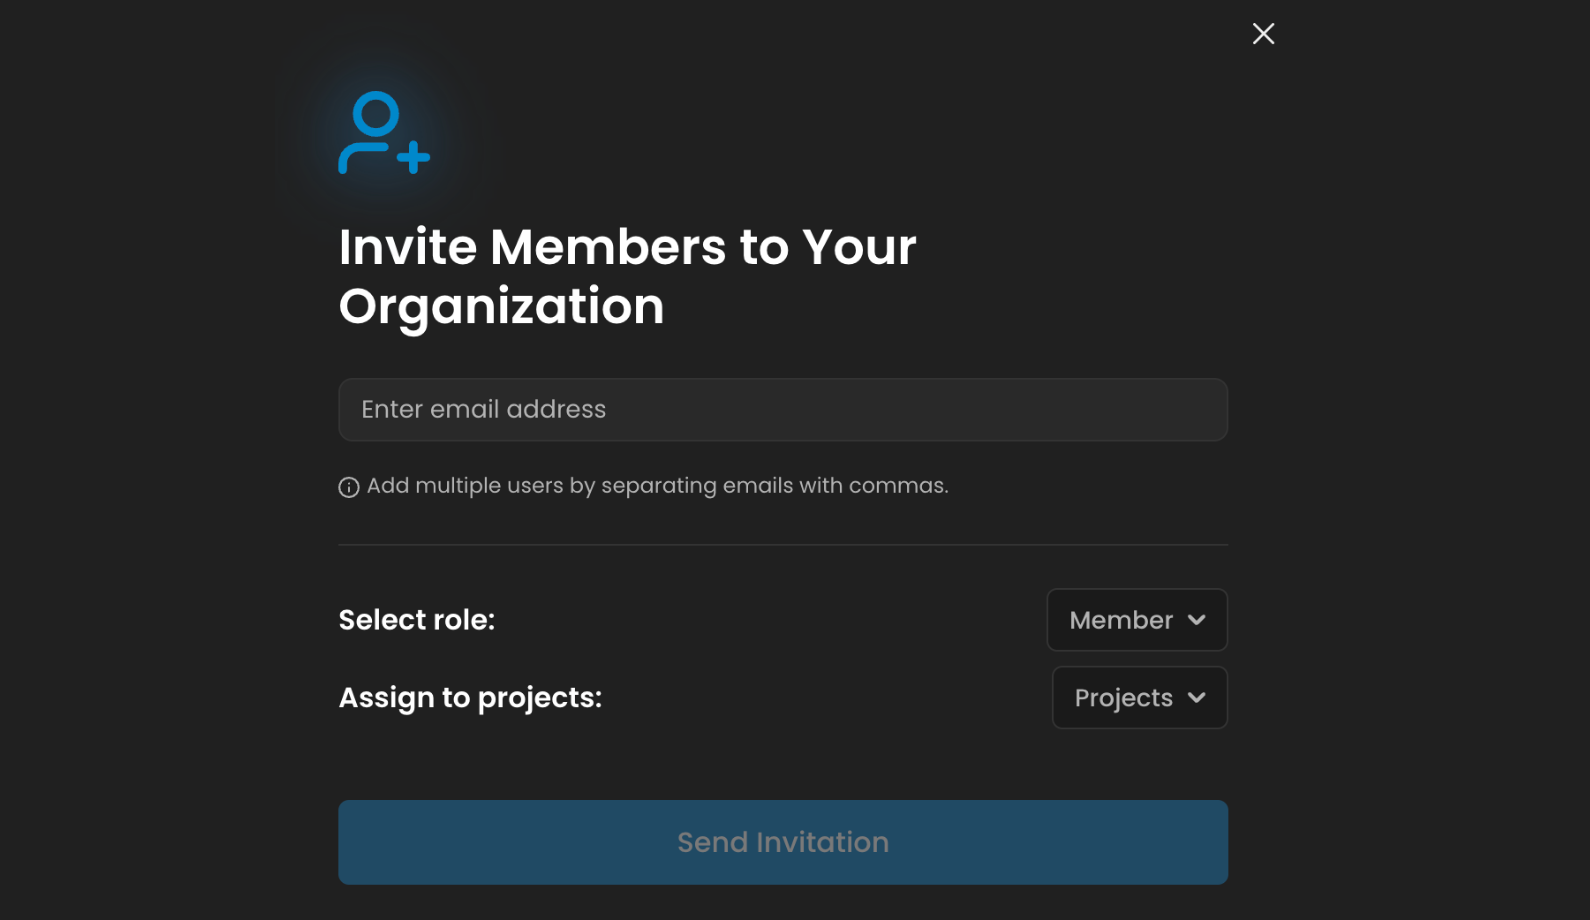Click the plus sign on user icon

click(x=413, y=157)
